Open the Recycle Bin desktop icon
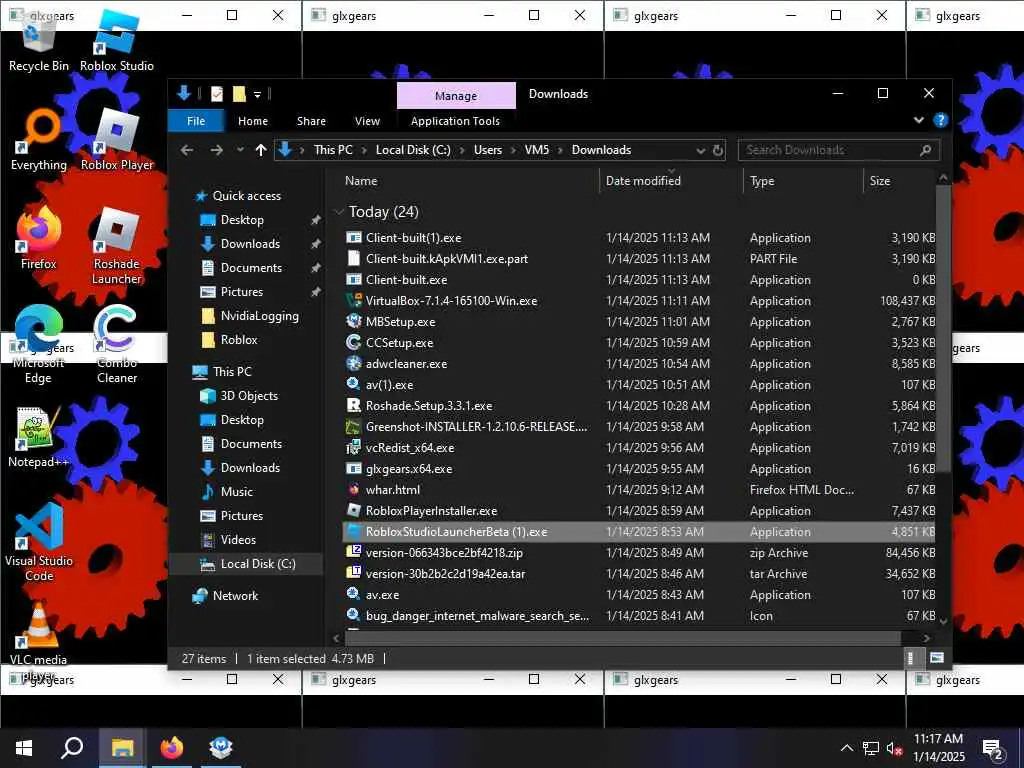 pyautogui.click(x=39, y=42)
